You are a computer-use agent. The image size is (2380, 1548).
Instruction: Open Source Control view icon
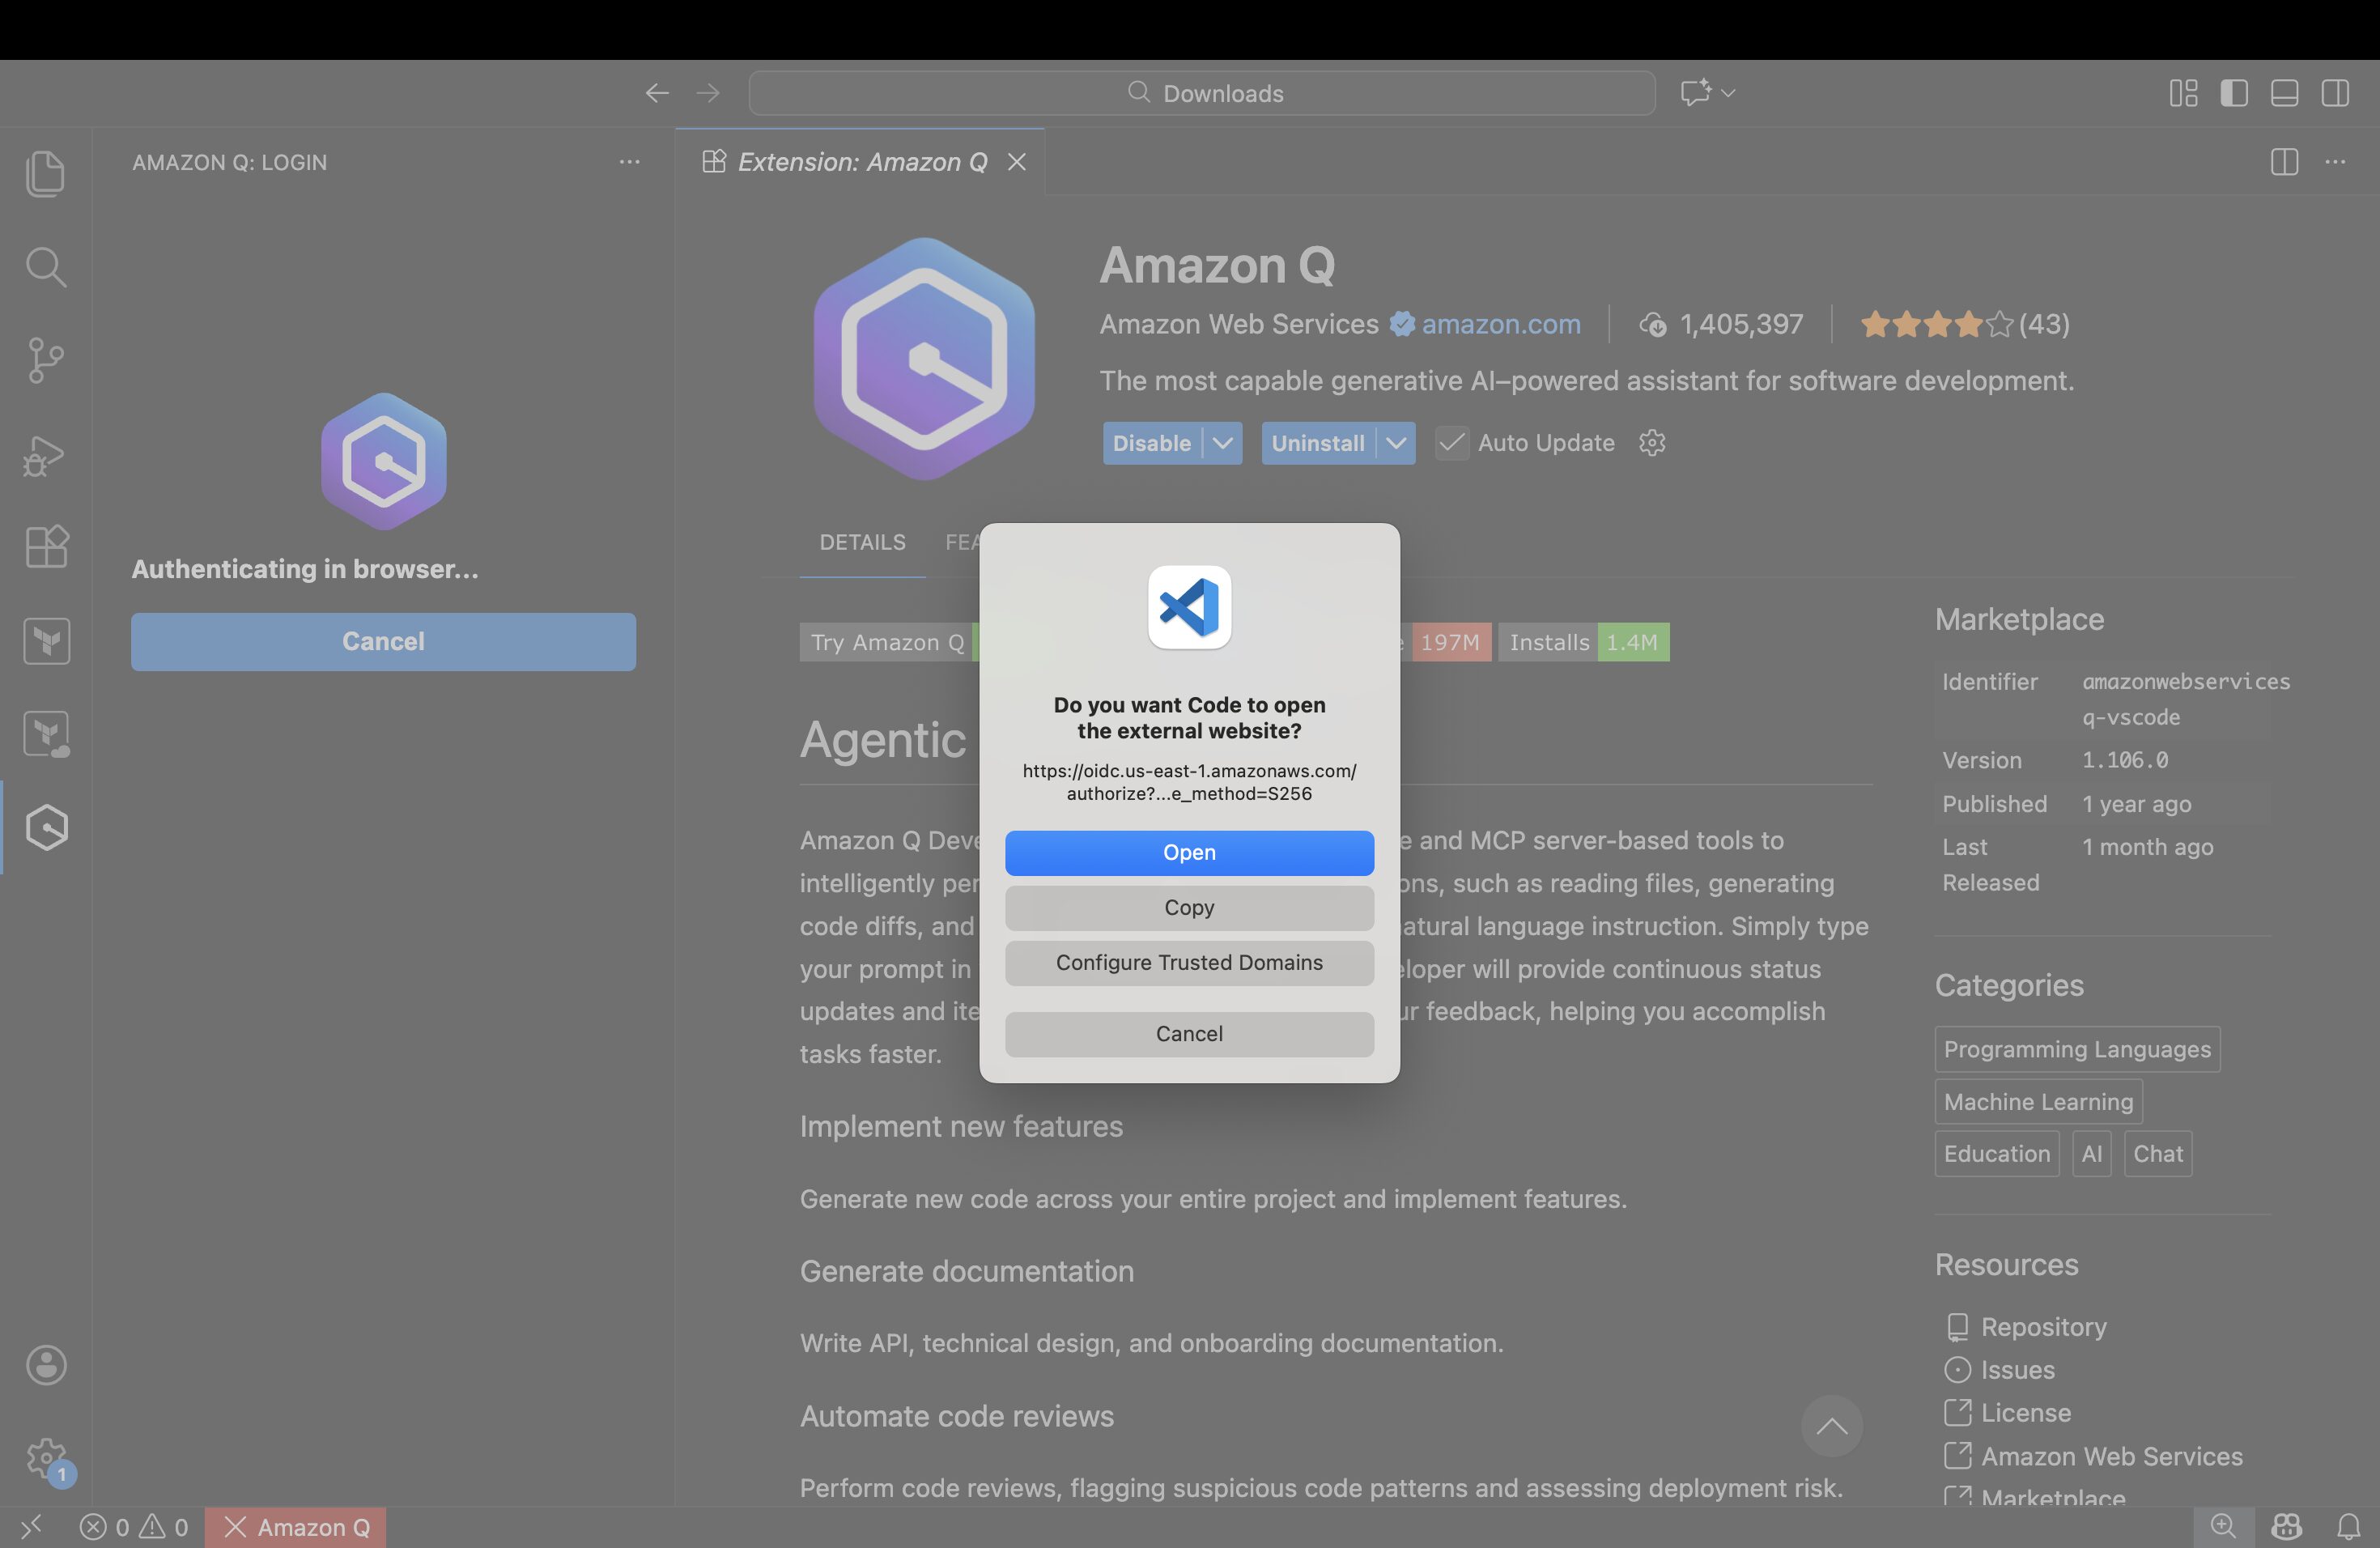pos(46,360)
